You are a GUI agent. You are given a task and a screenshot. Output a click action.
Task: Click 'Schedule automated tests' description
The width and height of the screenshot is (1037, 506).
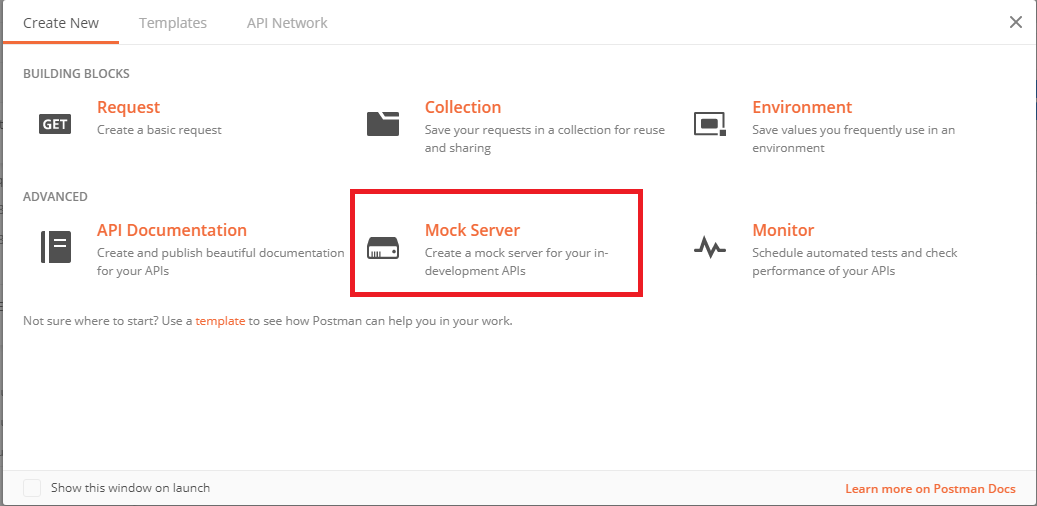855,262
